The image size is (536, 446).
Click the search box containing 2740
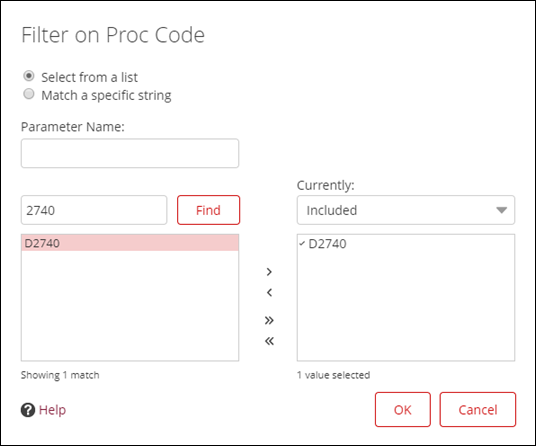pos(94,210)
